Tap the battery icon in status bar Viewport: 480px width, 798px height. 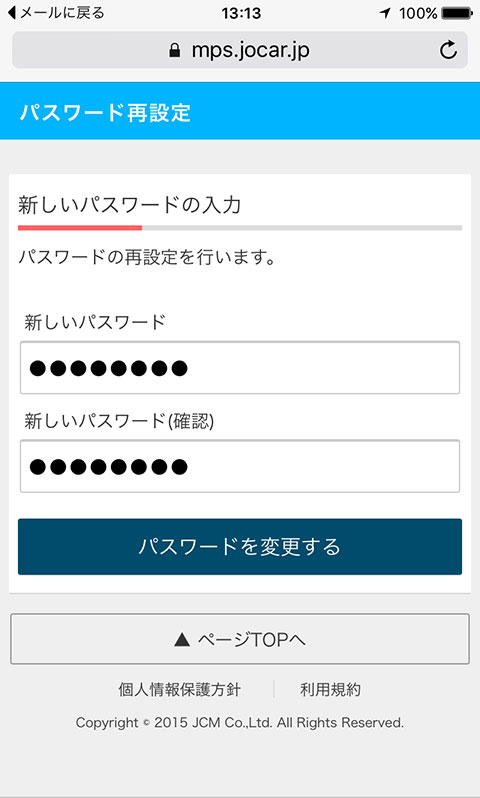point(458,14)
